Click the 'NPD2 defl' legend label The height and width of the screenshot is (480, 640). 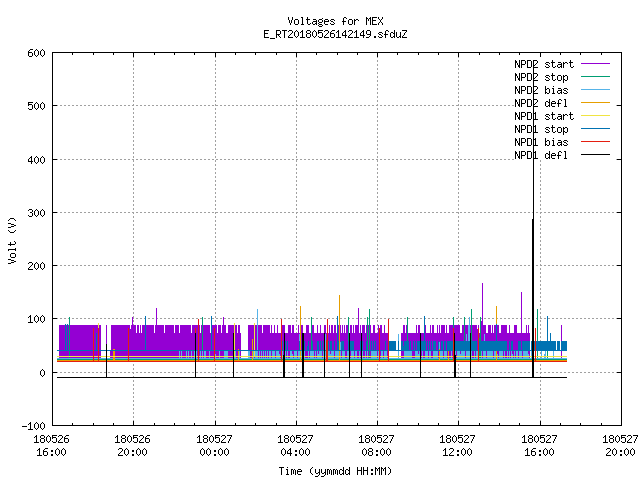541,103
